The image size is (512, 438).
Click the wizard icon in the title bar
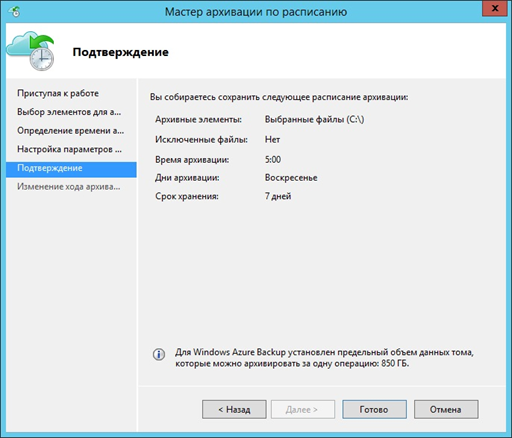pyautogui.click(x=15, y=12)
